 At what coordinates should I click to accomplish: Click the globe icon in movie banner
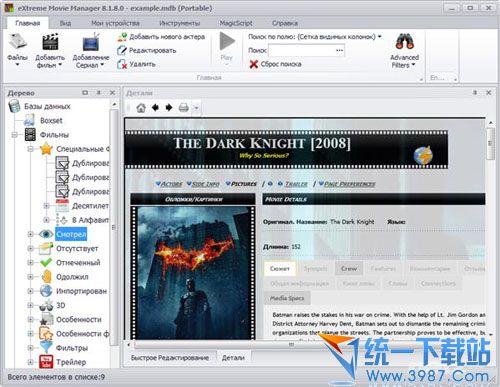[x=423, y=155]
